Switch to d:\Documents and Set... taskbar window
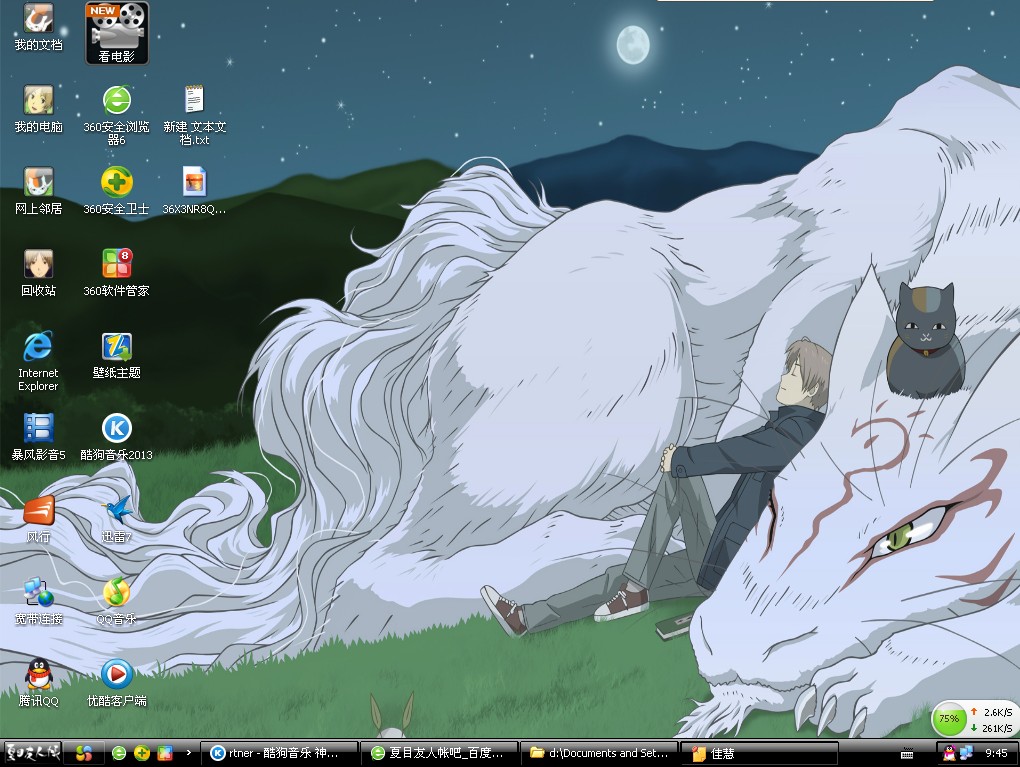The height and width of the screenshot is (767, 1020). pos(600,753)
